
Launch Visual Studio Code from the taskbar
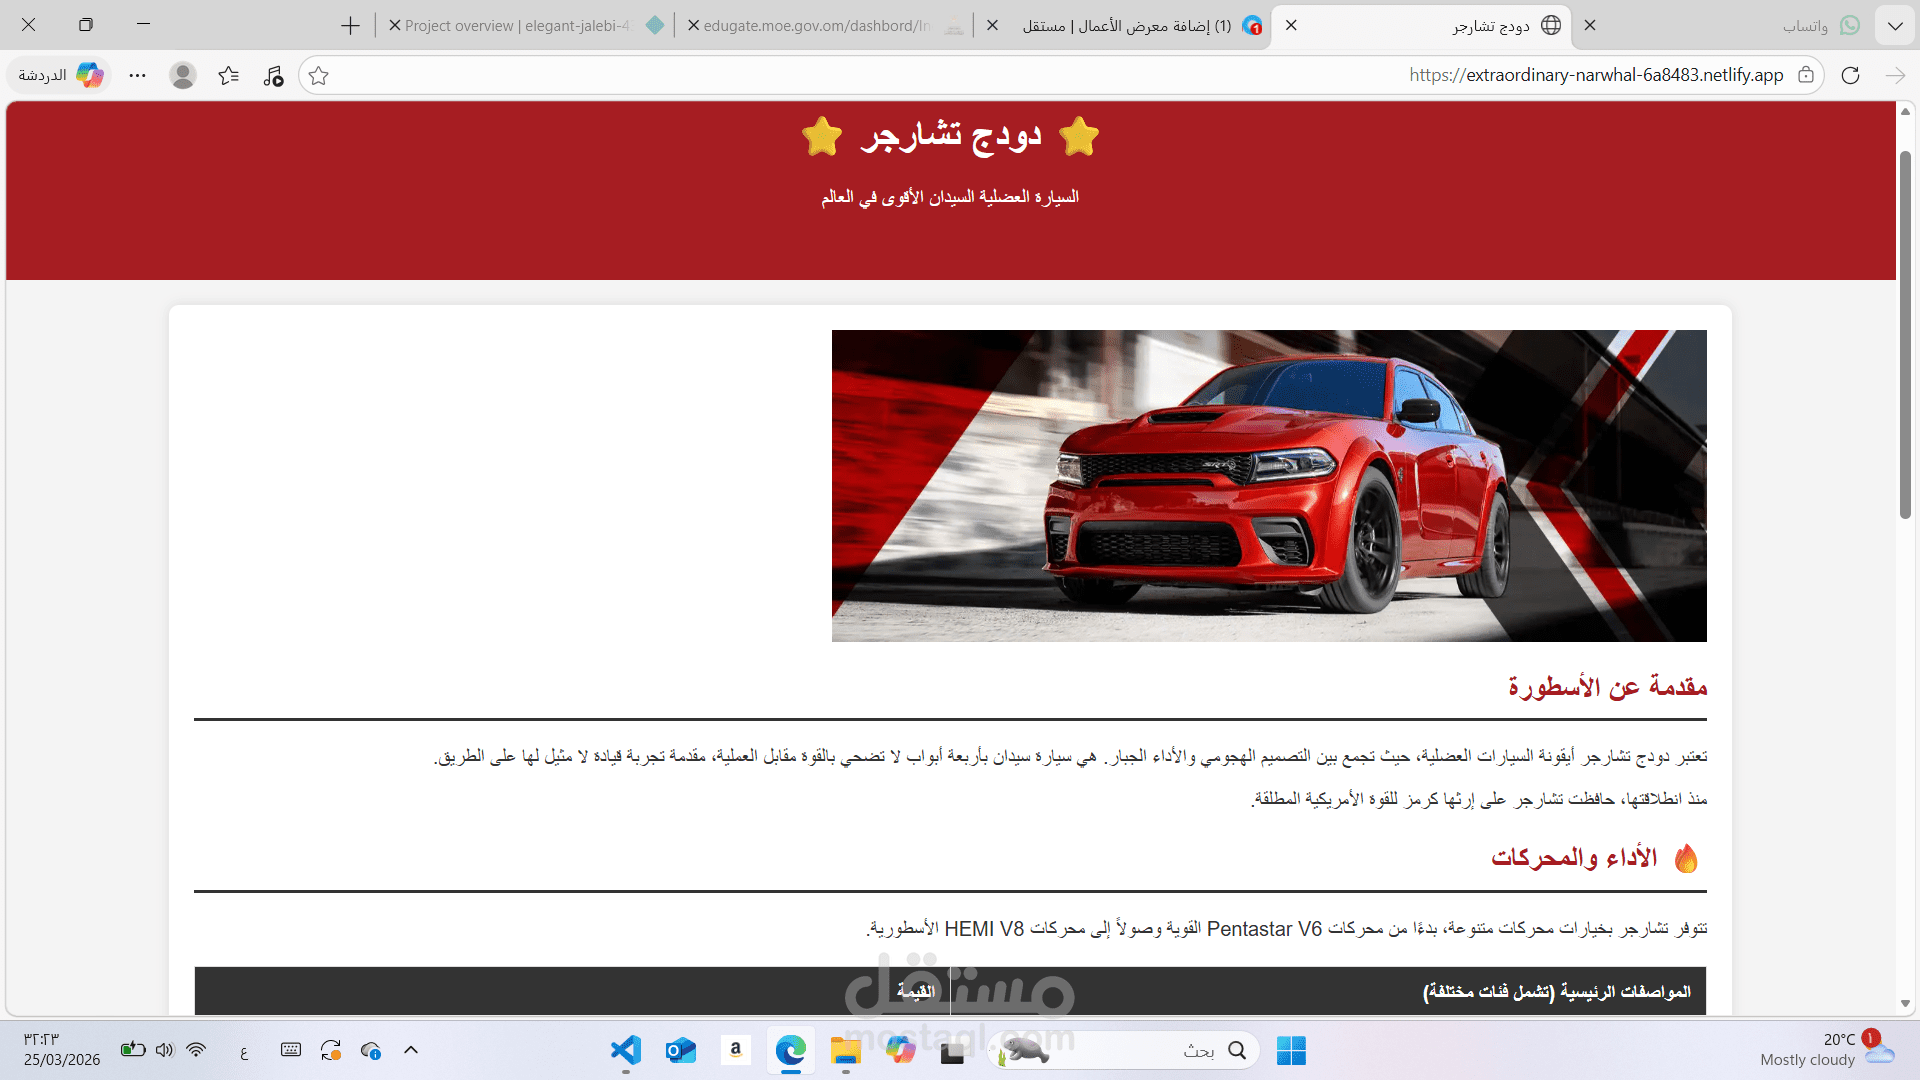625,1050
